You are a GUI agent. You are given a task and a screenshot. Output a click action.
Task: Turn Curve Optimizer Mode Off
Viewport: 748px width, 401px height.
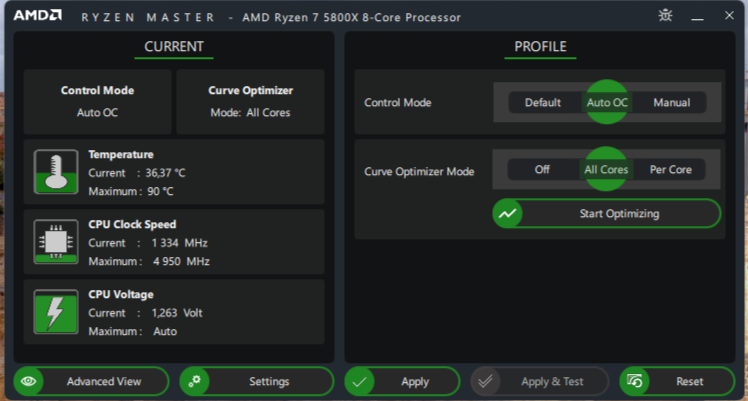(x=542, y=170)
